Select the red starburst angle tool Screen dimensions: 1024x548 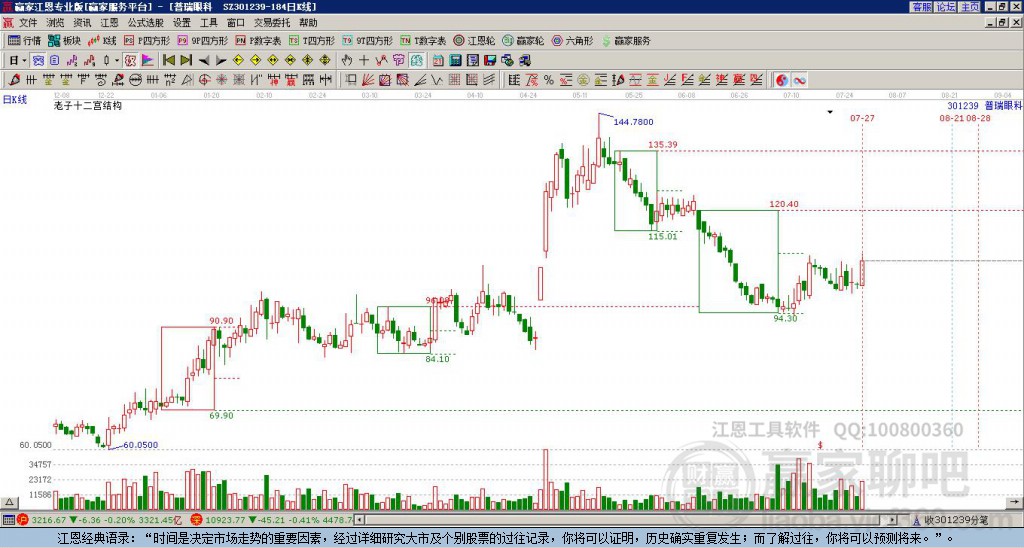tap(221, 80)
